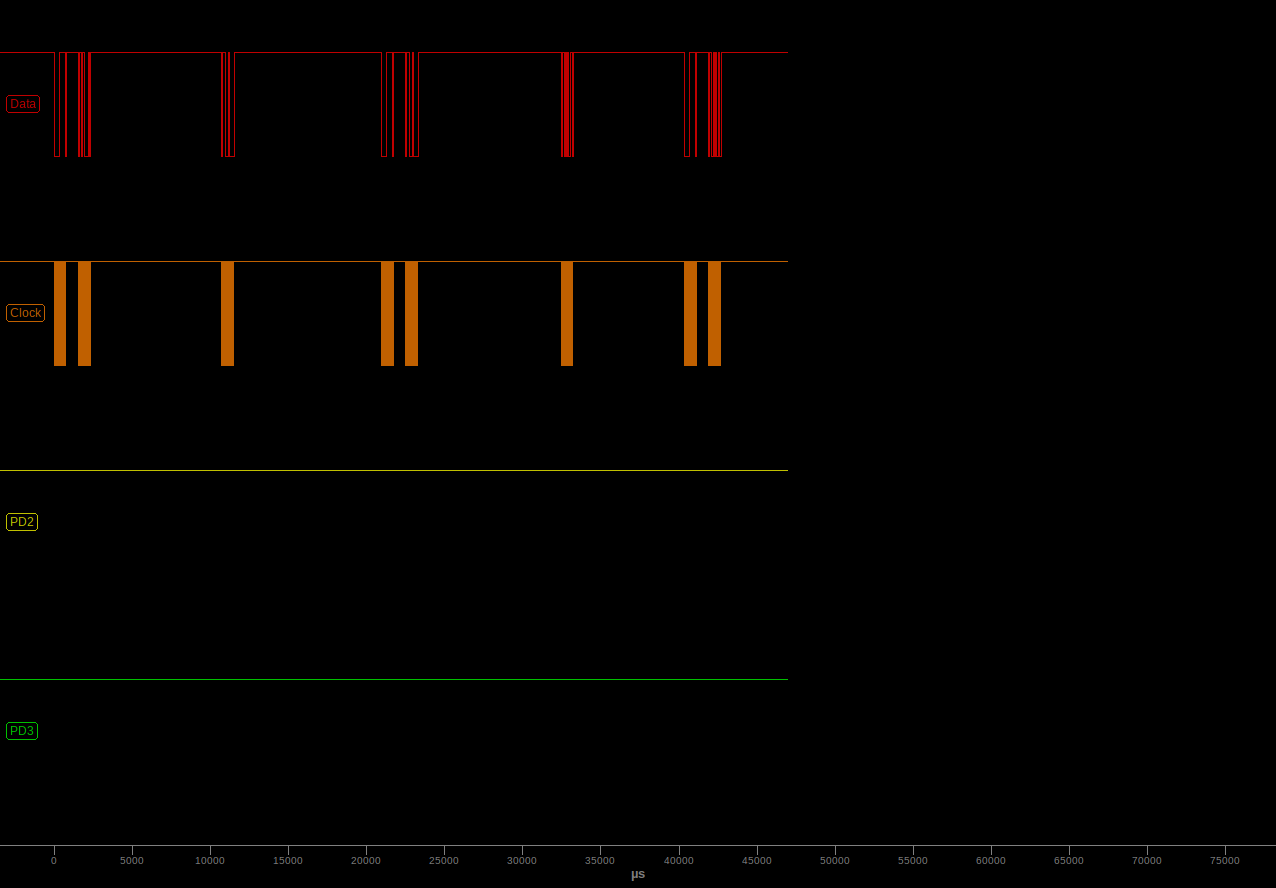The height and width of the screenshot is (888, 1276).
Task: Click the 40000 tick on time axis
Action: tap(679, 860)
